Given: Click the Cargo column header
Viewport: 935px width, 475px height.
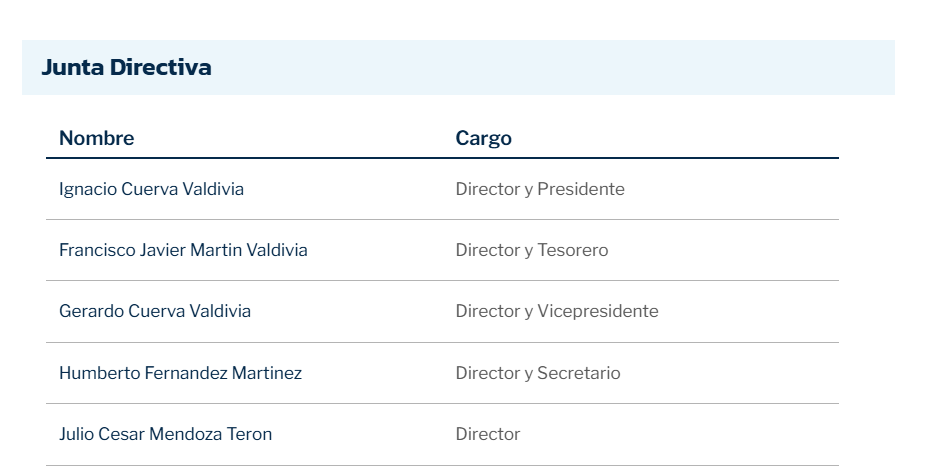Looking at the screenshot, I should click(484, 138).
